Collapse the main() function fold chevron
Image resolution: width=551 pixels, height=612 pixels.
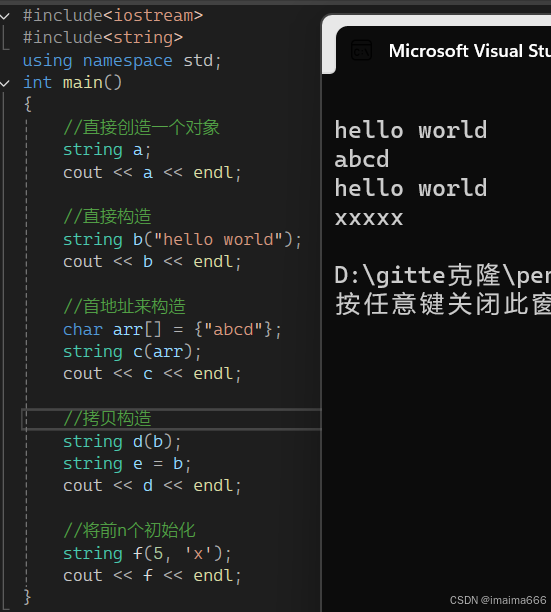5,83
